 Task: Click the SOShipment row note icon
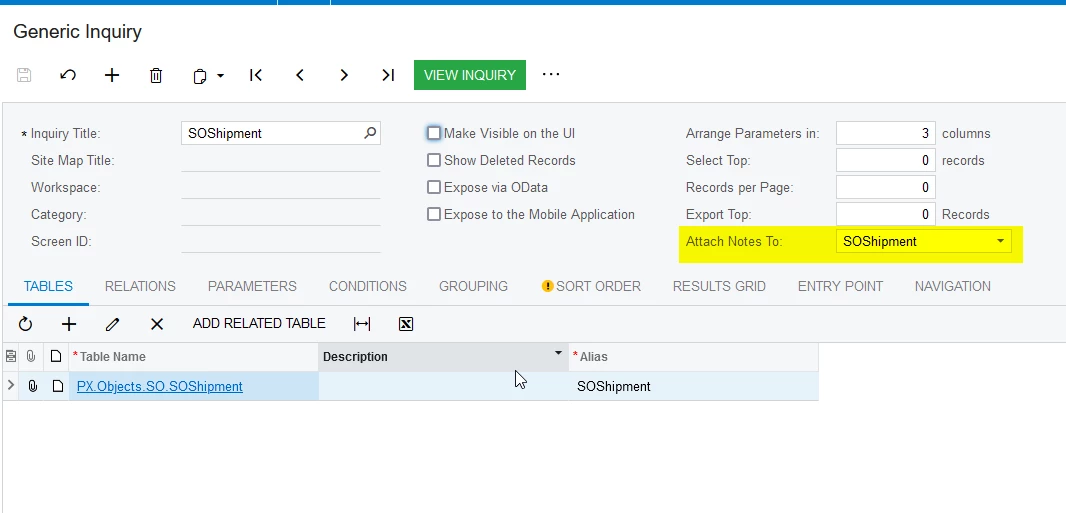pyautogui.click(x=58, y=386)
